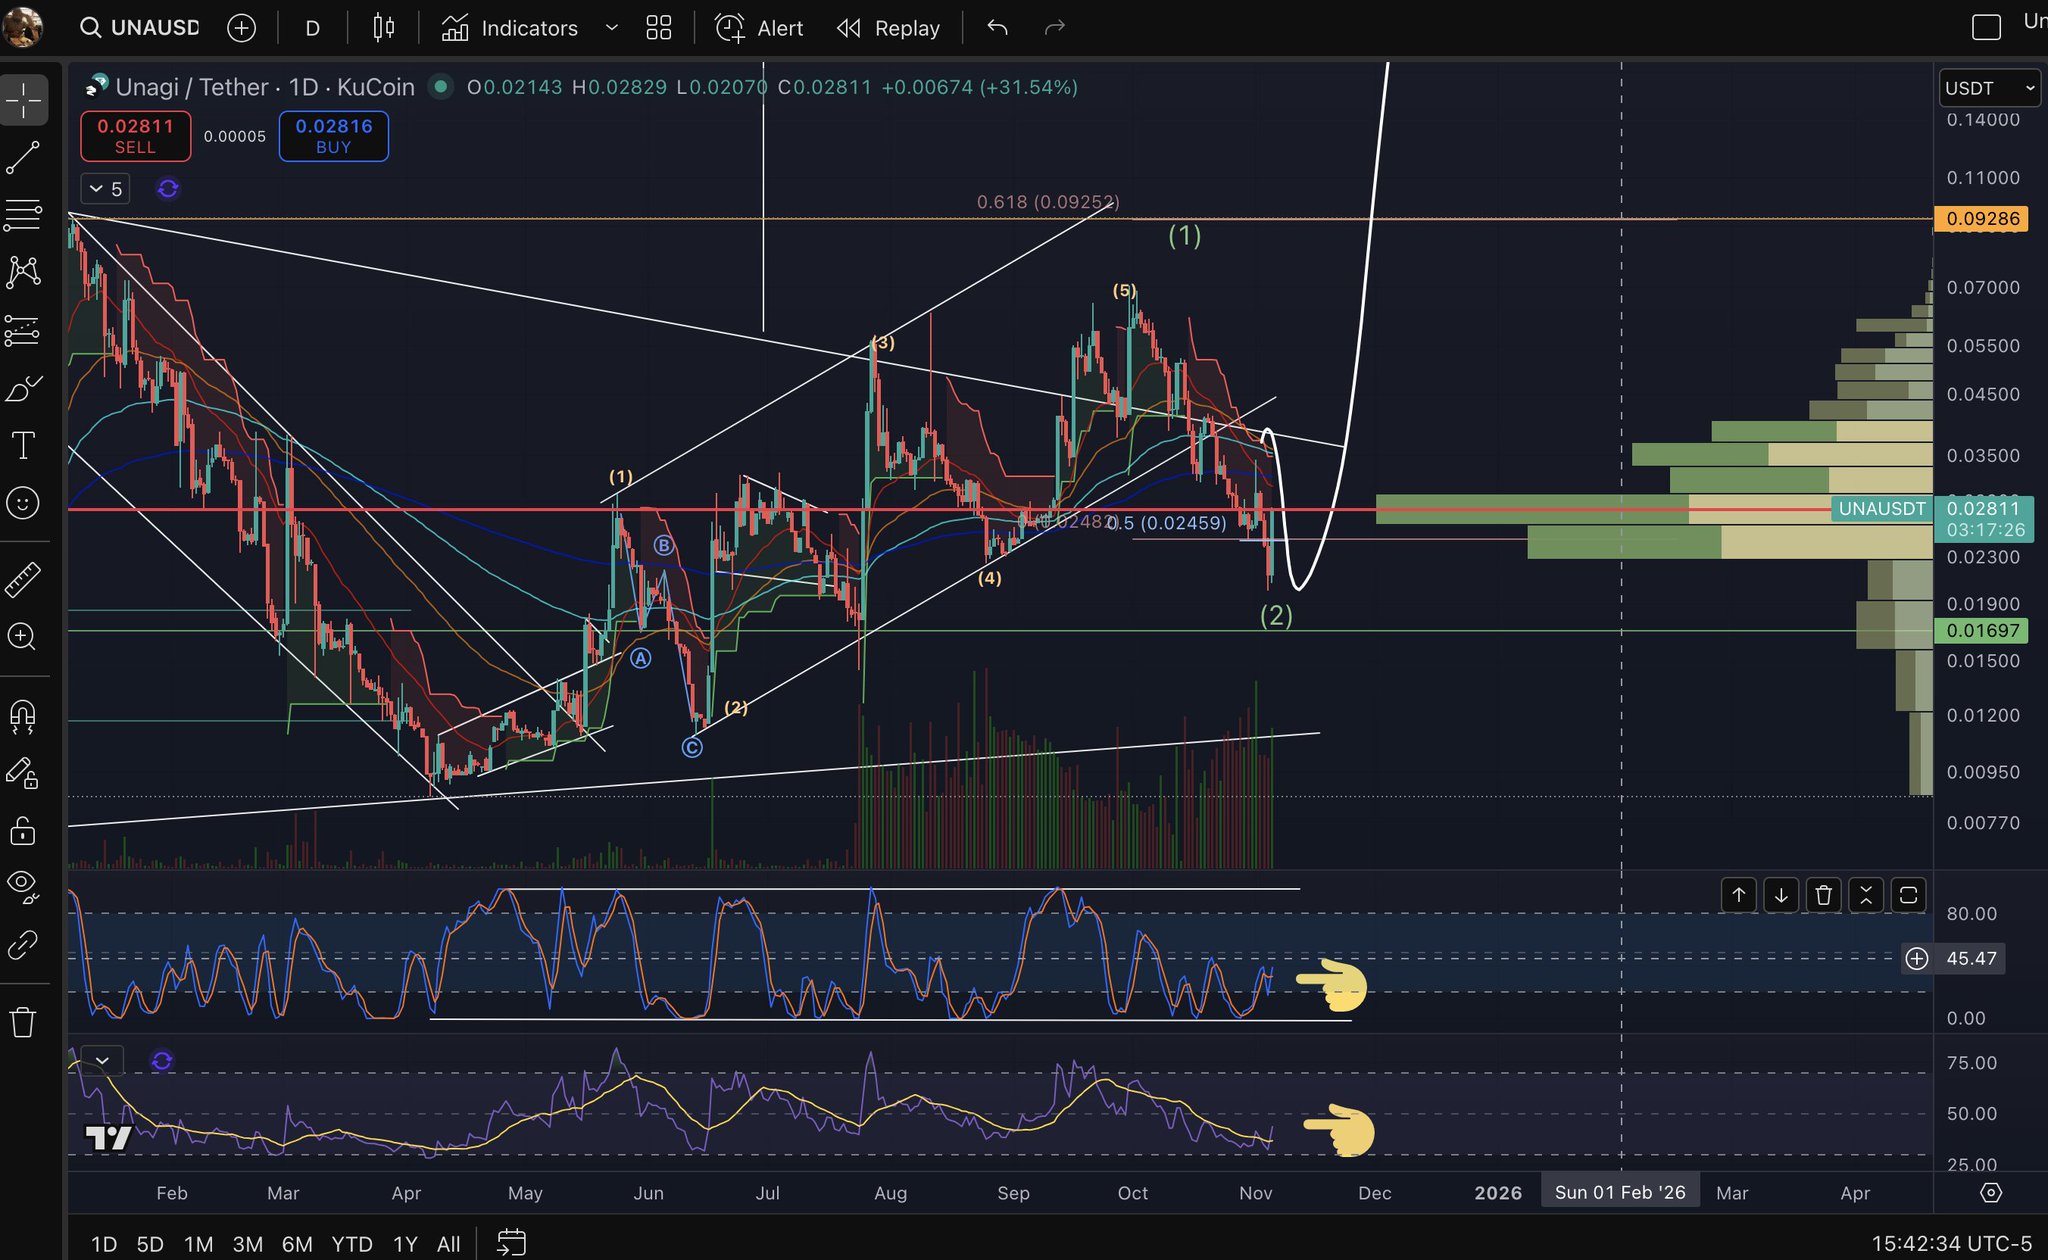This screenshot has height=1260, width=2048.
Task: Select the YTD range tab
Action: pyautogui.click(x=351, y=1244)
